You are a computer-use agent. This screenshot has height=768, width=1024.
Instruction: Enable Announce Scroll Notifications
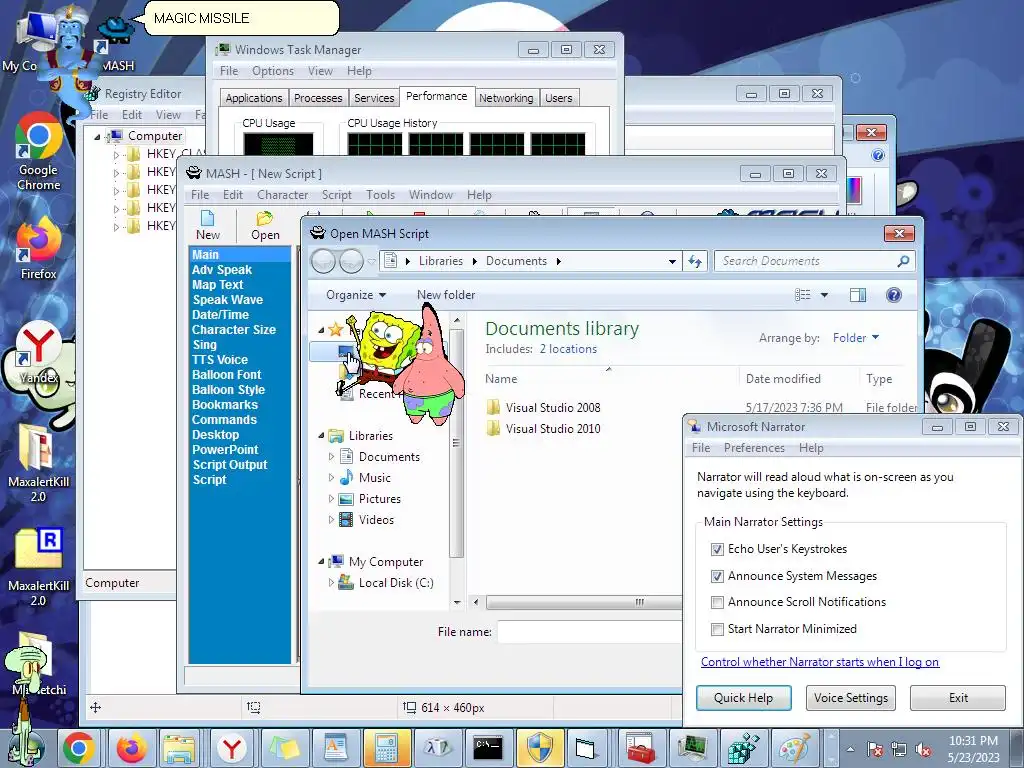(717, 602)
